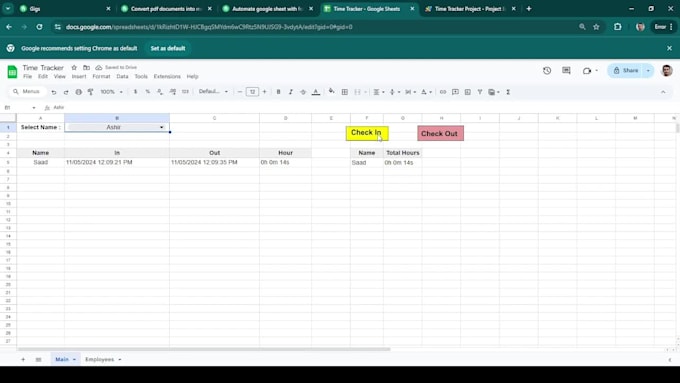This screenshot has height=383, width=680.
Task: Click the Insert link icon
Action: 443,92
